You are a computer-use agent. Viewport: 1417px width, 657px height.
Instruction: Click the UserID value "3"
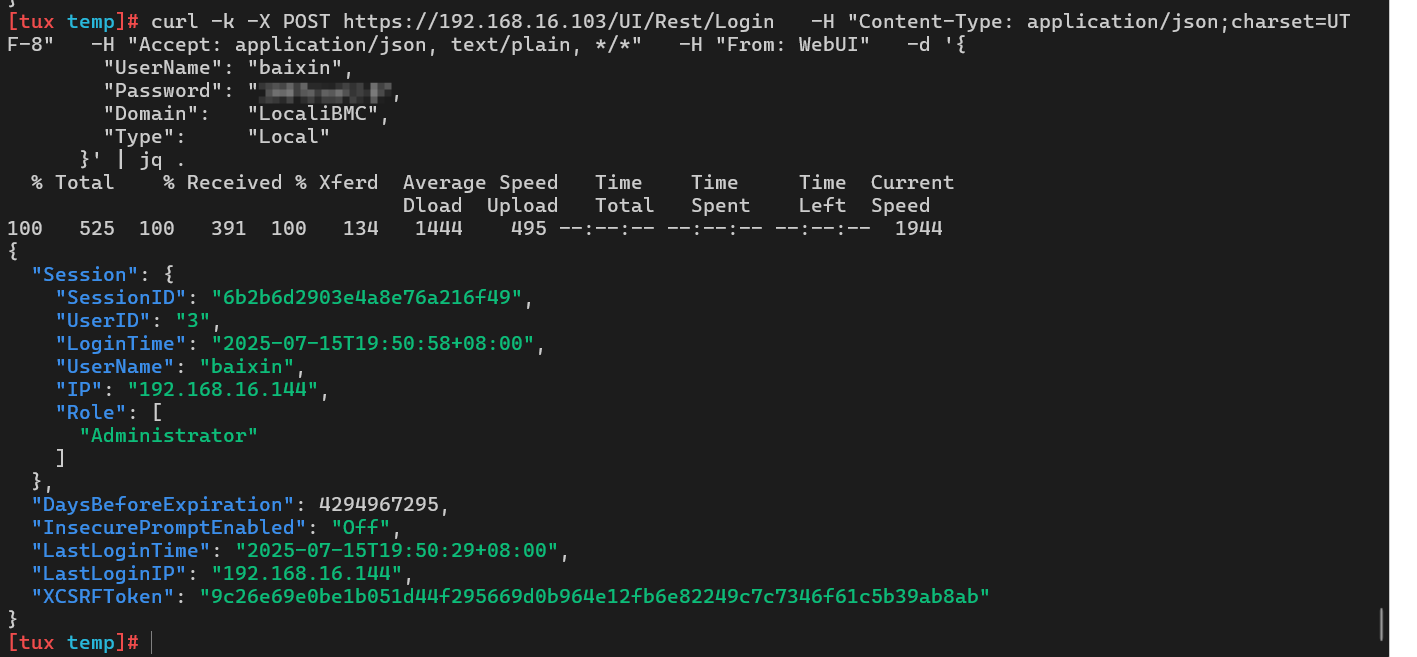tap(192, 320)
